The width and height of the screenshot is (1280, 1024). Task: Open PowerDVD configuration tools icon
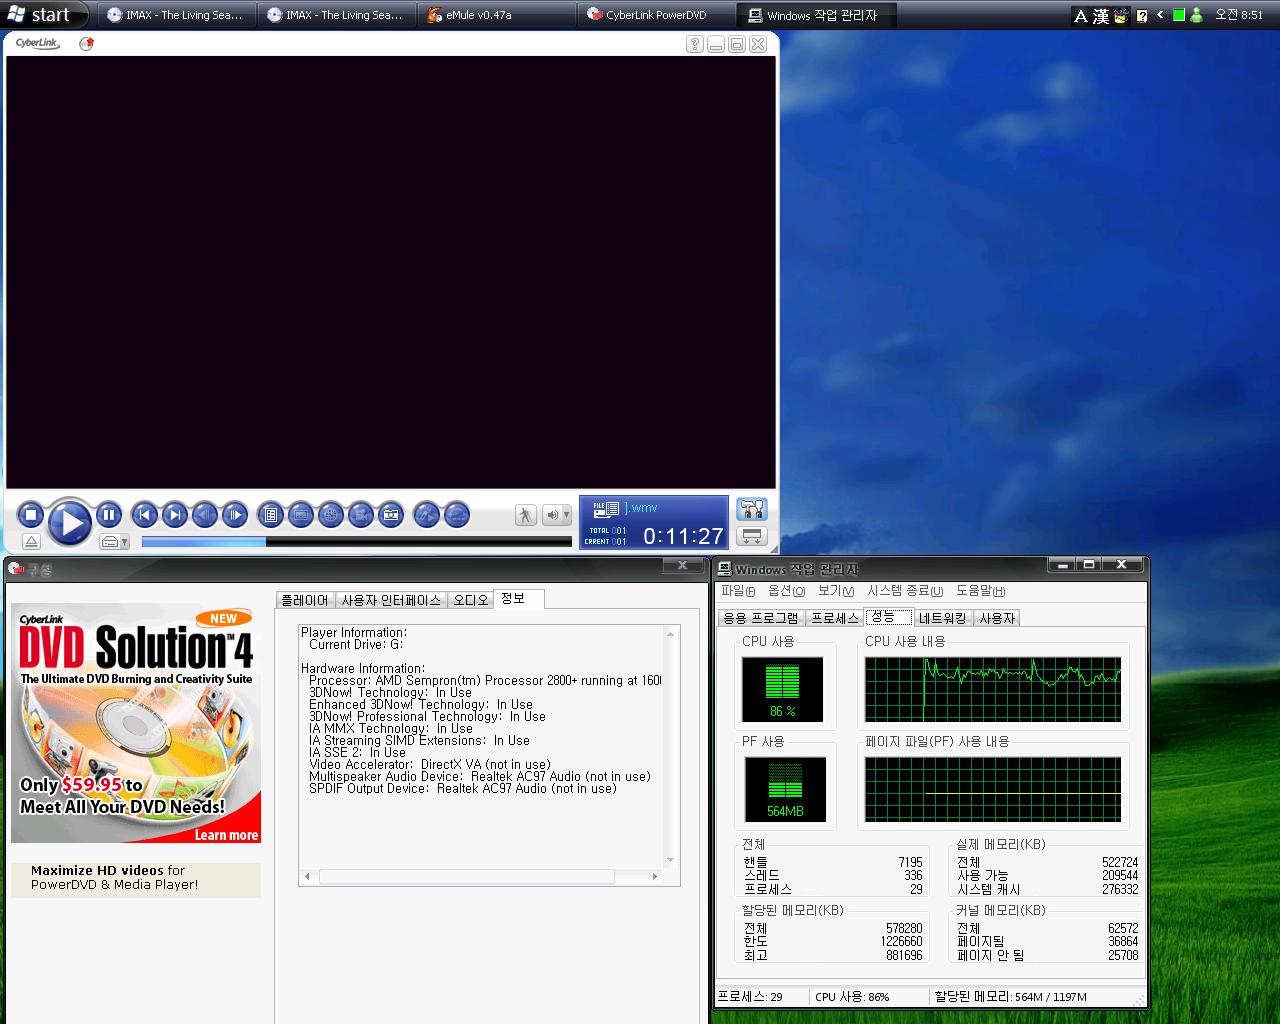pos(751,509)
